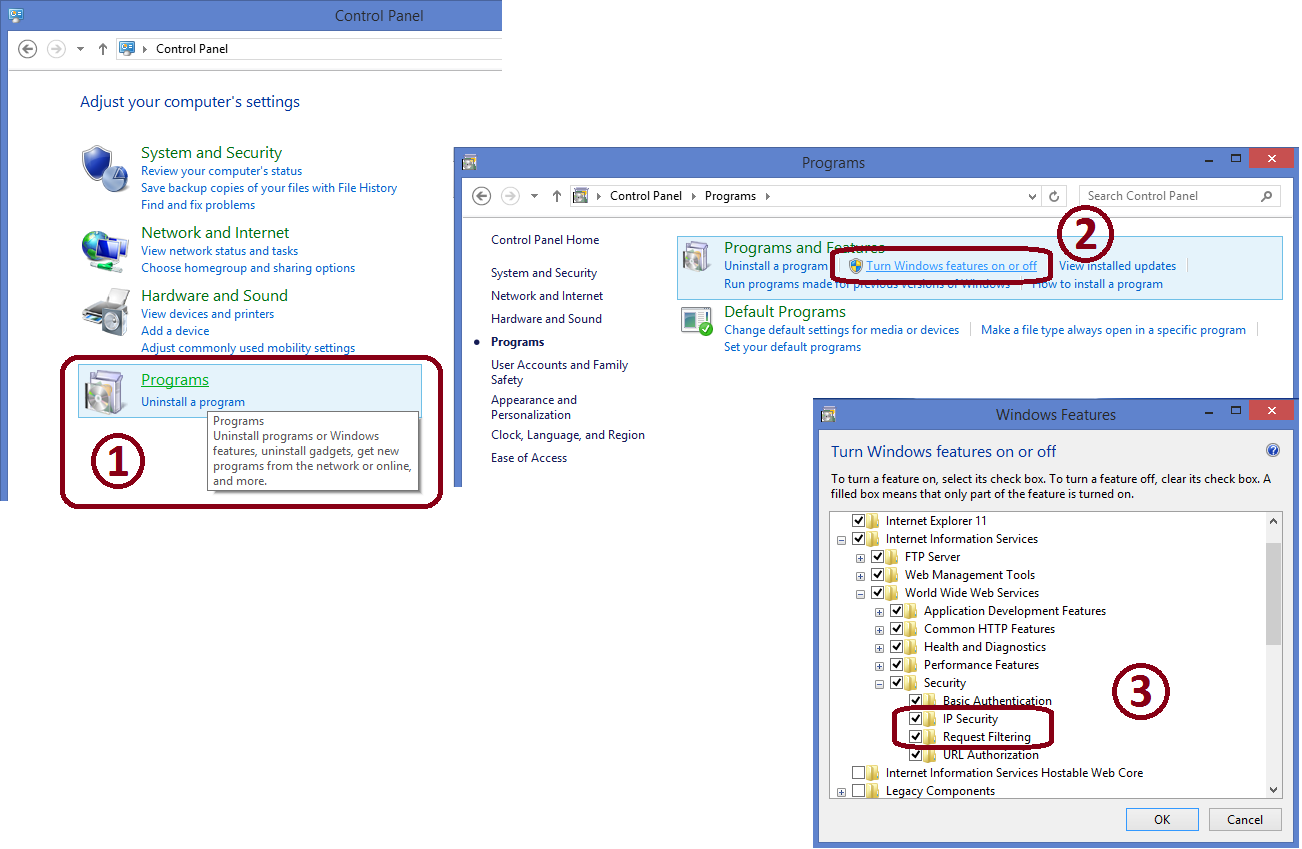Viewport: 1302px width, 849px height.
Task: Go up one level in the Programs window
Action: pos(557,196)
